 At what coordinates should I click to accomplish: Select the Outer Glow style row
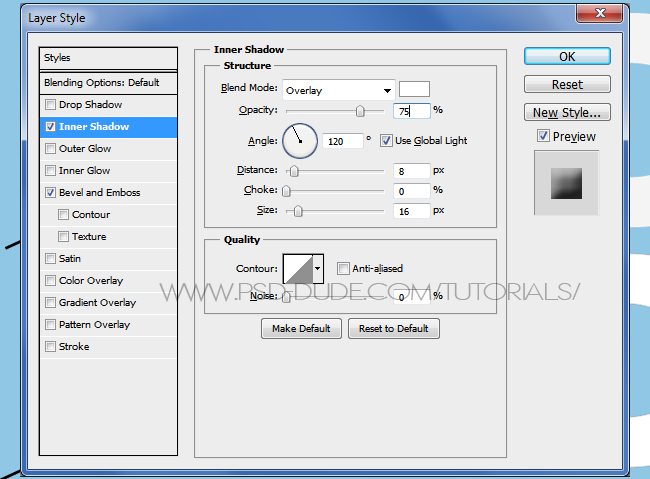click(109, 148)
